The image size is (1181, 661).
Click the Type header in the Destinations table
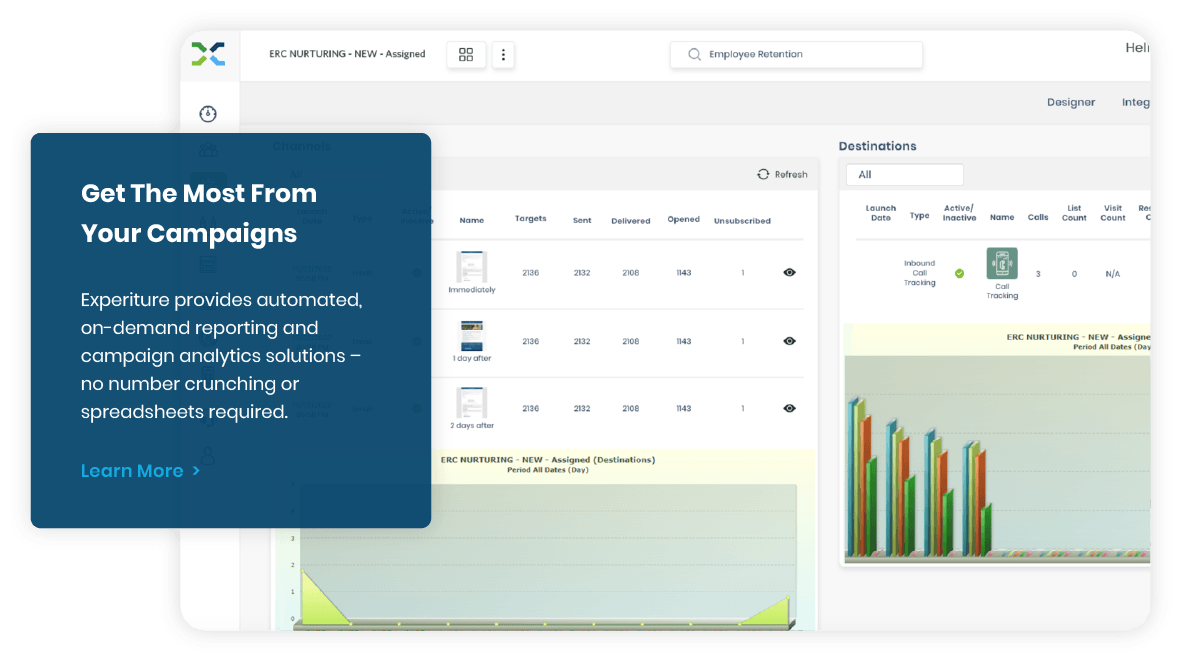click(x=920, y=216)
